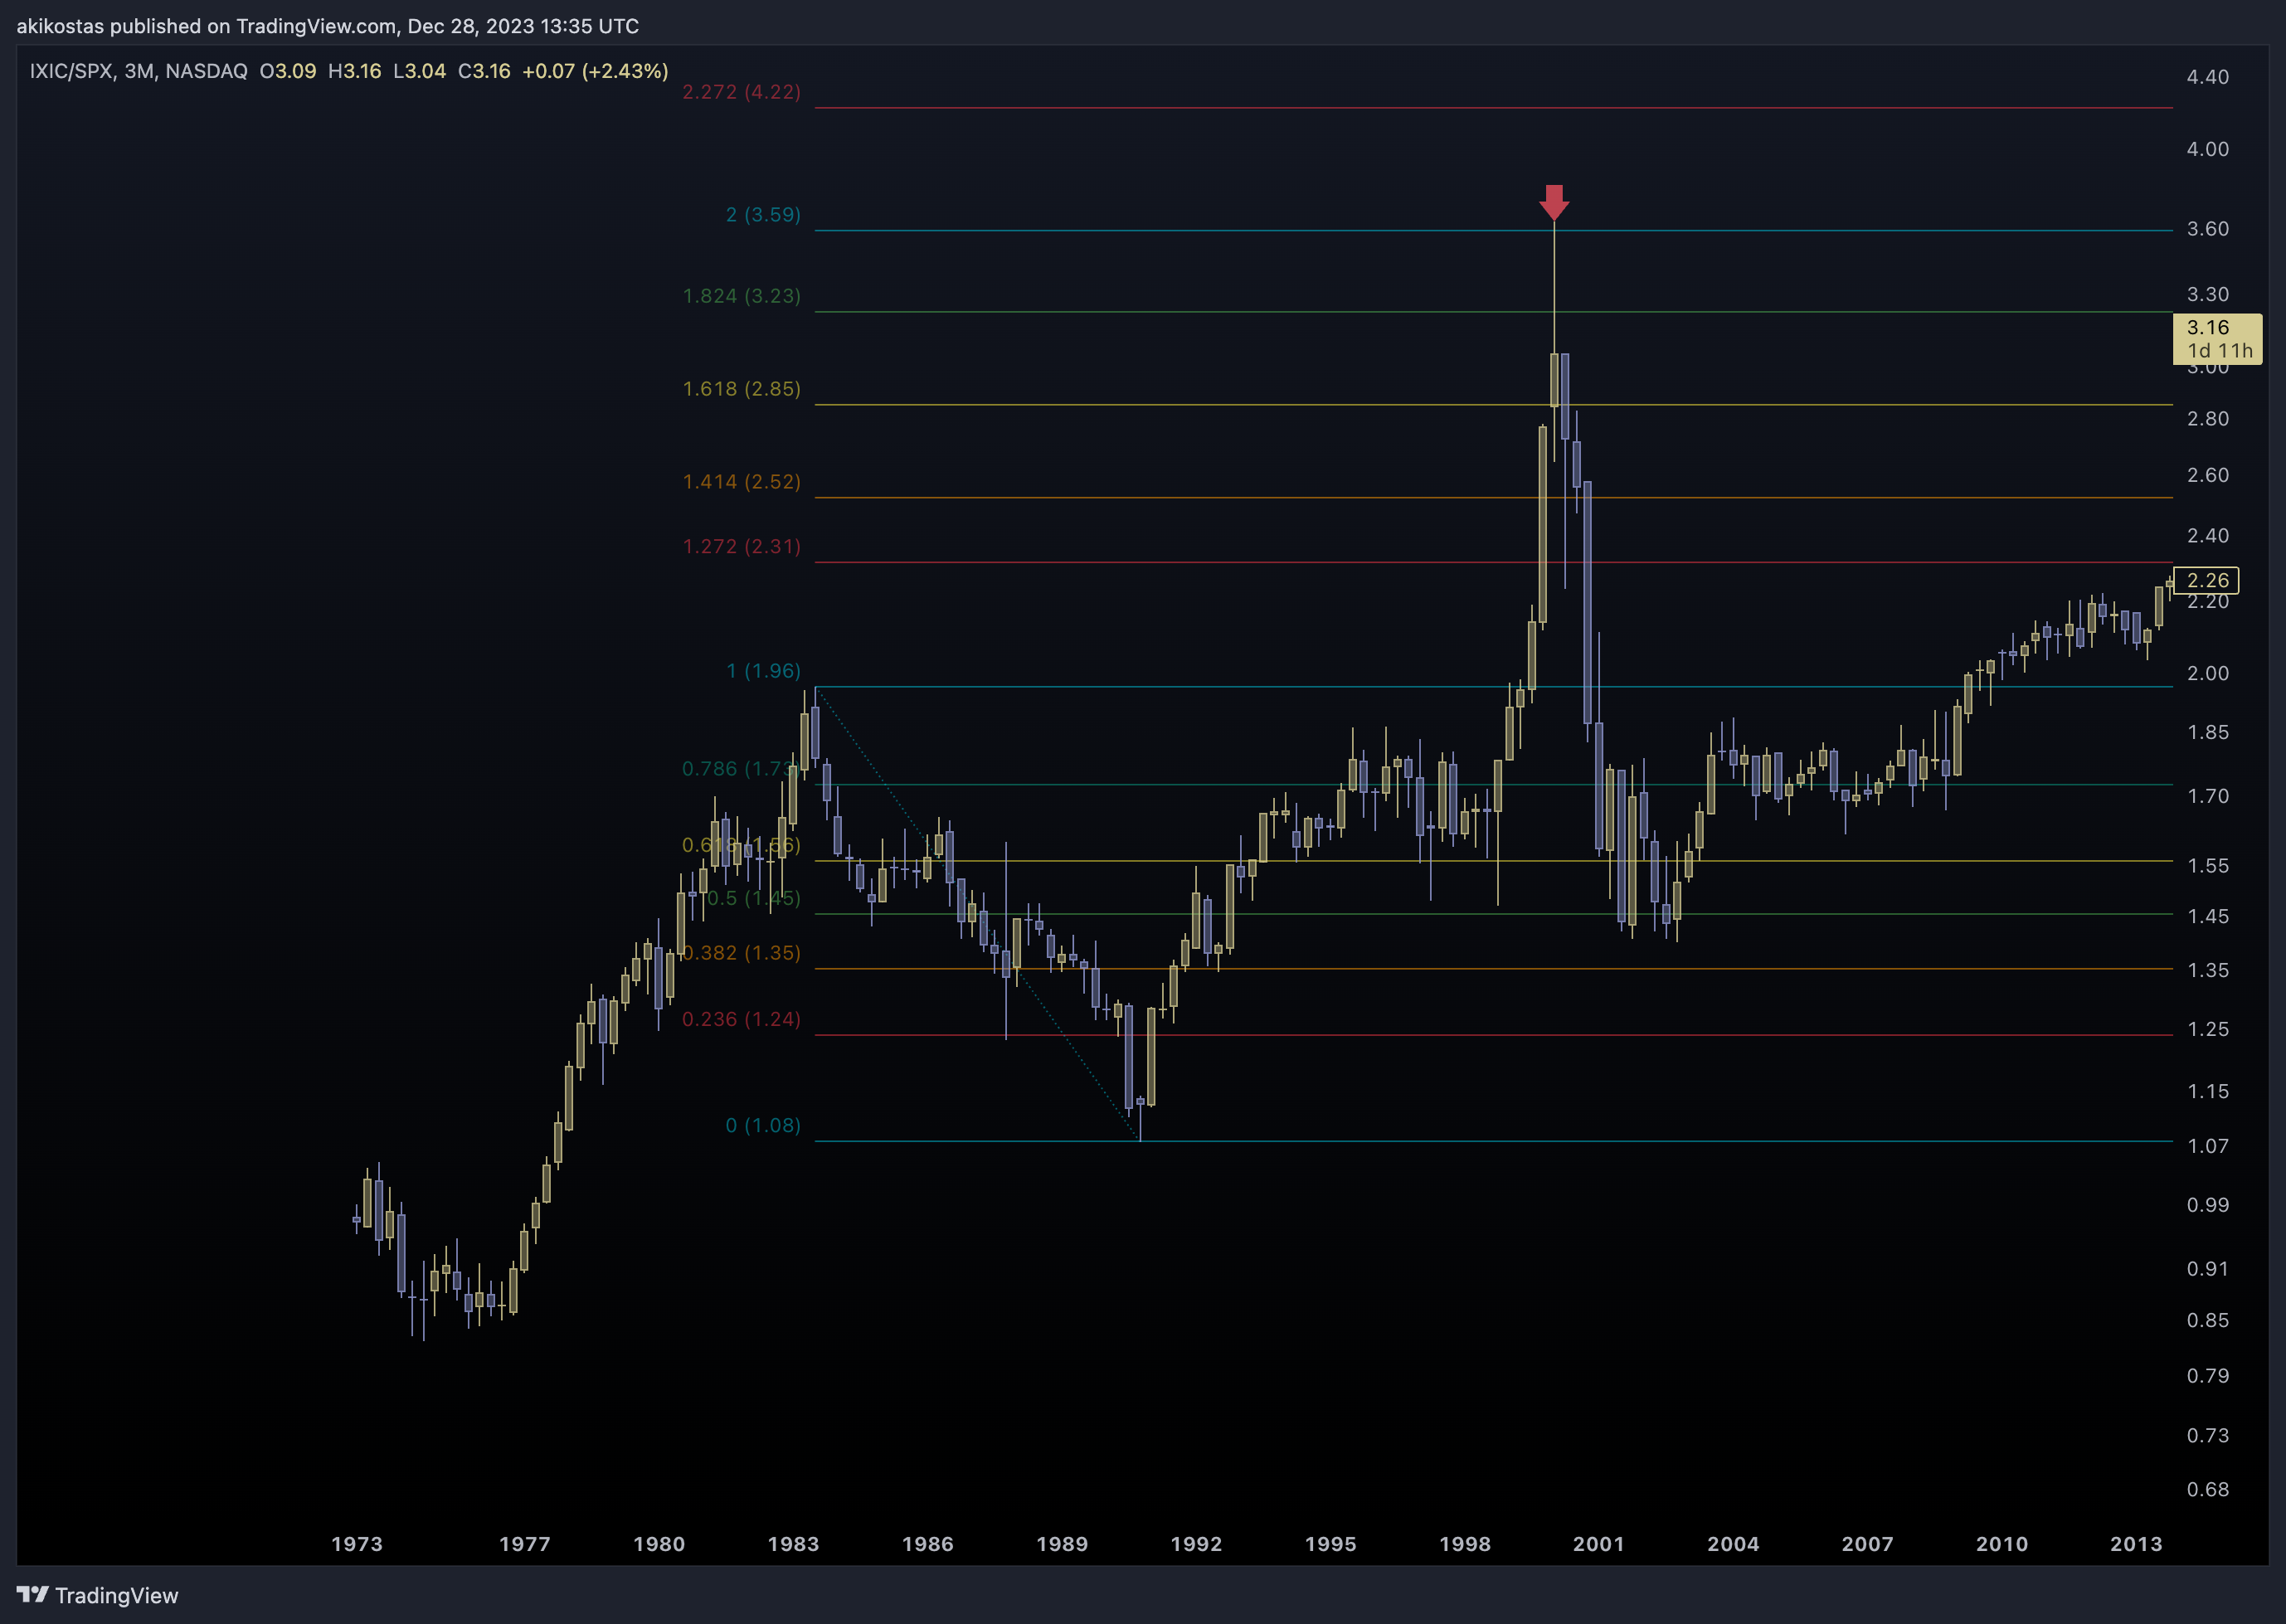Select the 0.236 (1.24) Fibonacci label
Image resolution: width=2286 pixels, height=1624 pixels.
(x=741, y=1019)
